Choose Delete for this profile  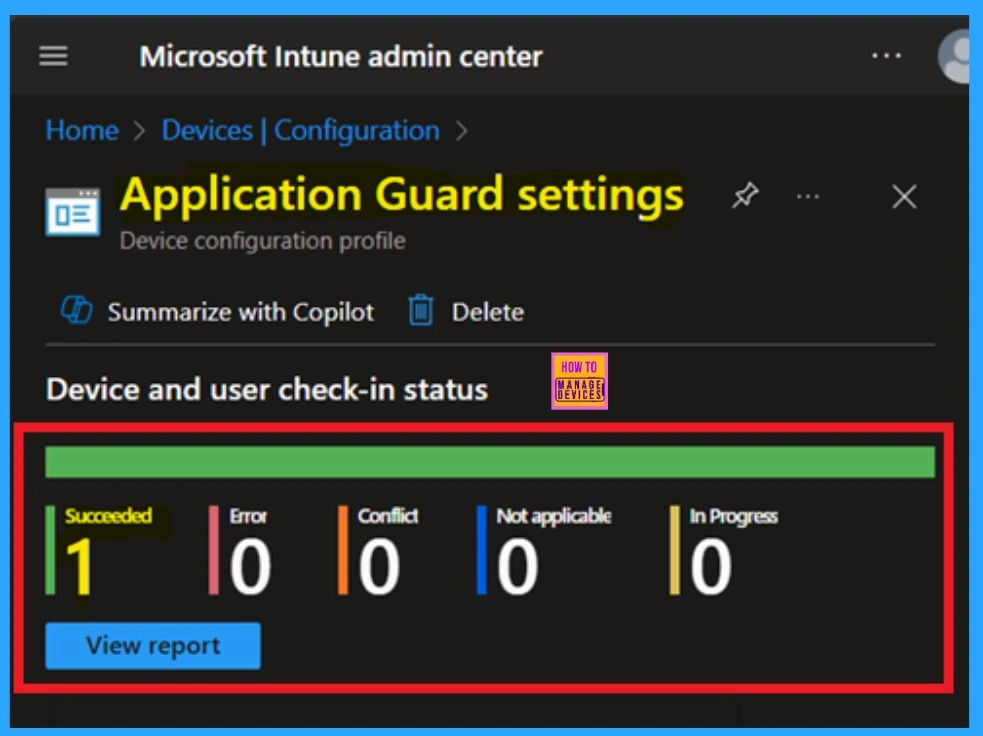[488, 312]
